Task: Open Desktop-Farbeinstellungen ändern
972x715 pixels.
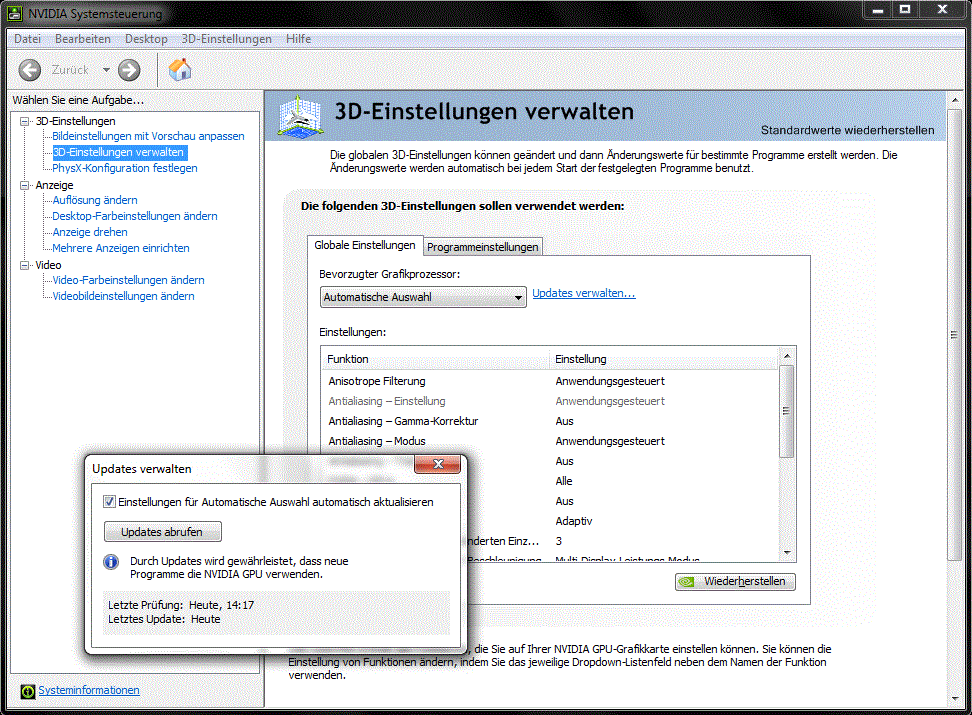Action: click(x=135, y=216)
